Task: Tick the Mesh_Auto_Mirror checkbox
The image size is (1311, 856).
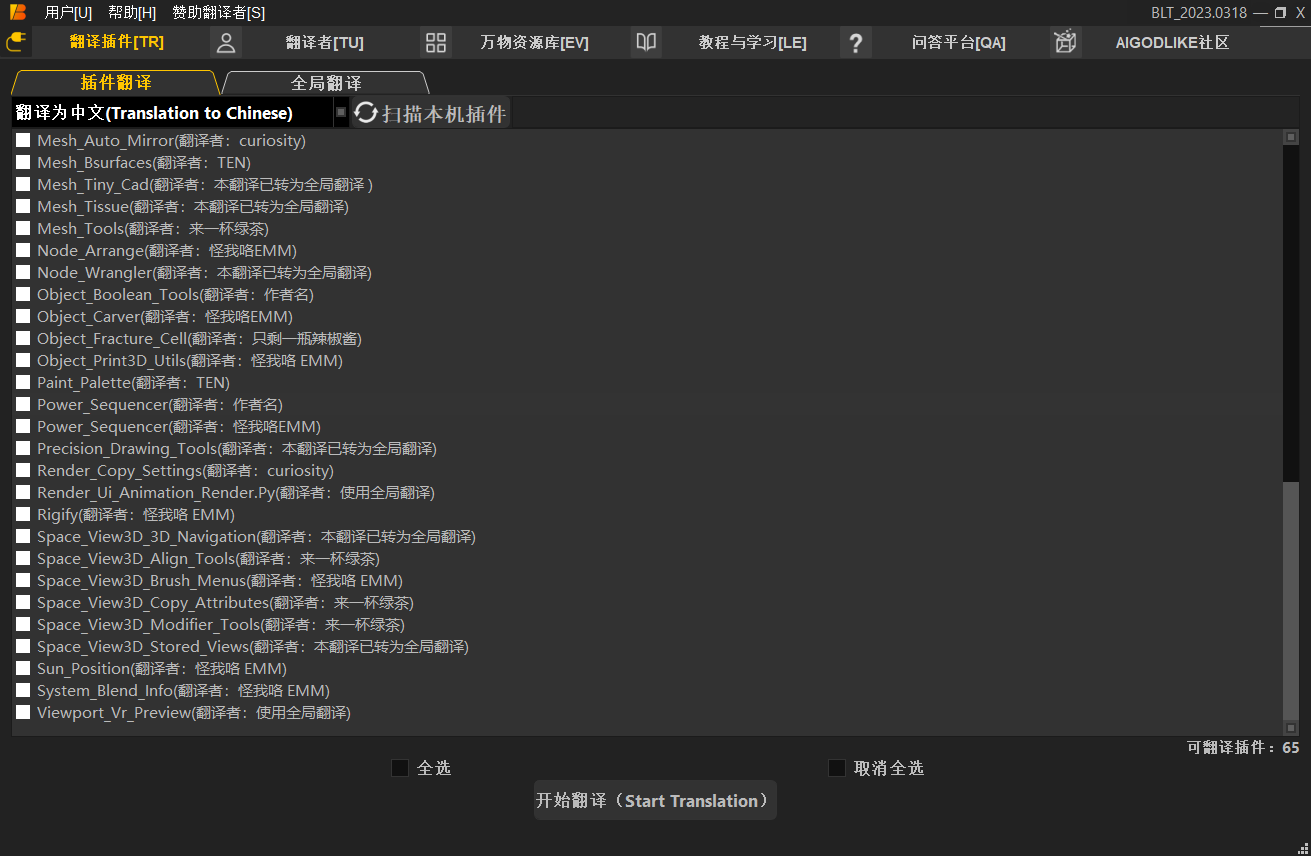Action: [23, 140]
